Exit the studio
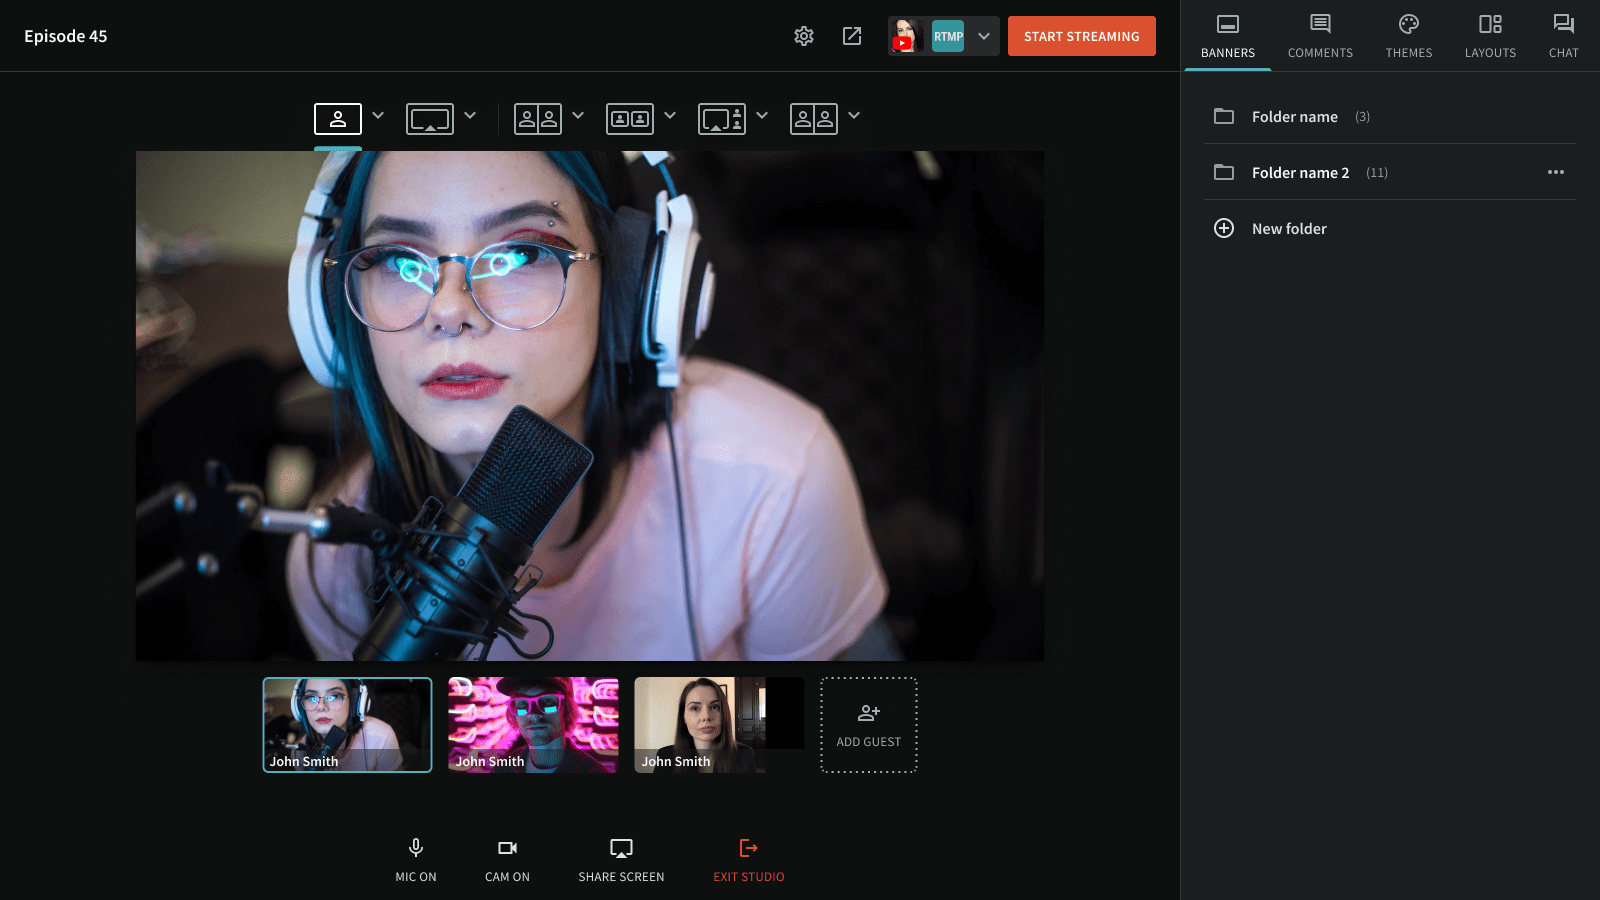The width and height of the screenshot is (1600, 900). pyautogui.click(x=749, y=860)
